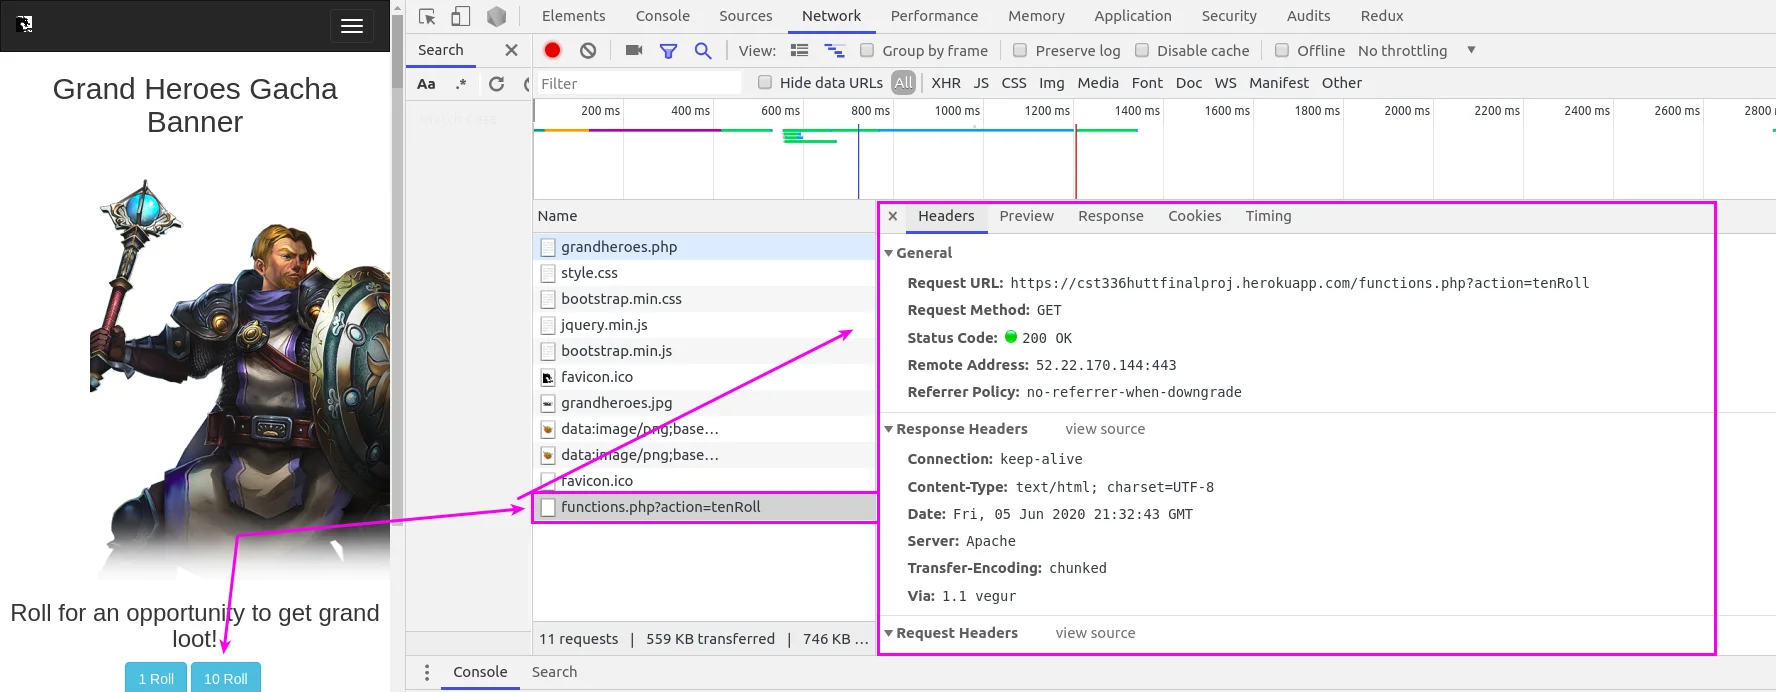Open the Timing tab of request details

(x=1268, y=216)
